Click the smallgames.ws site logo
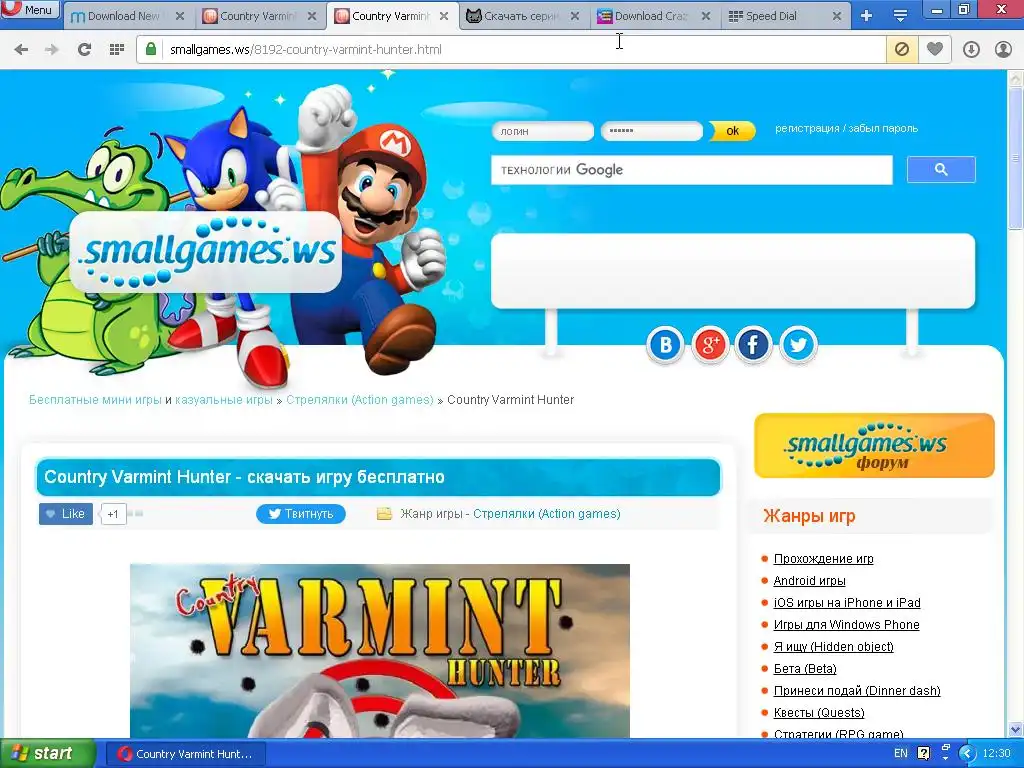1024x768 pixels. tap(206, 252)
